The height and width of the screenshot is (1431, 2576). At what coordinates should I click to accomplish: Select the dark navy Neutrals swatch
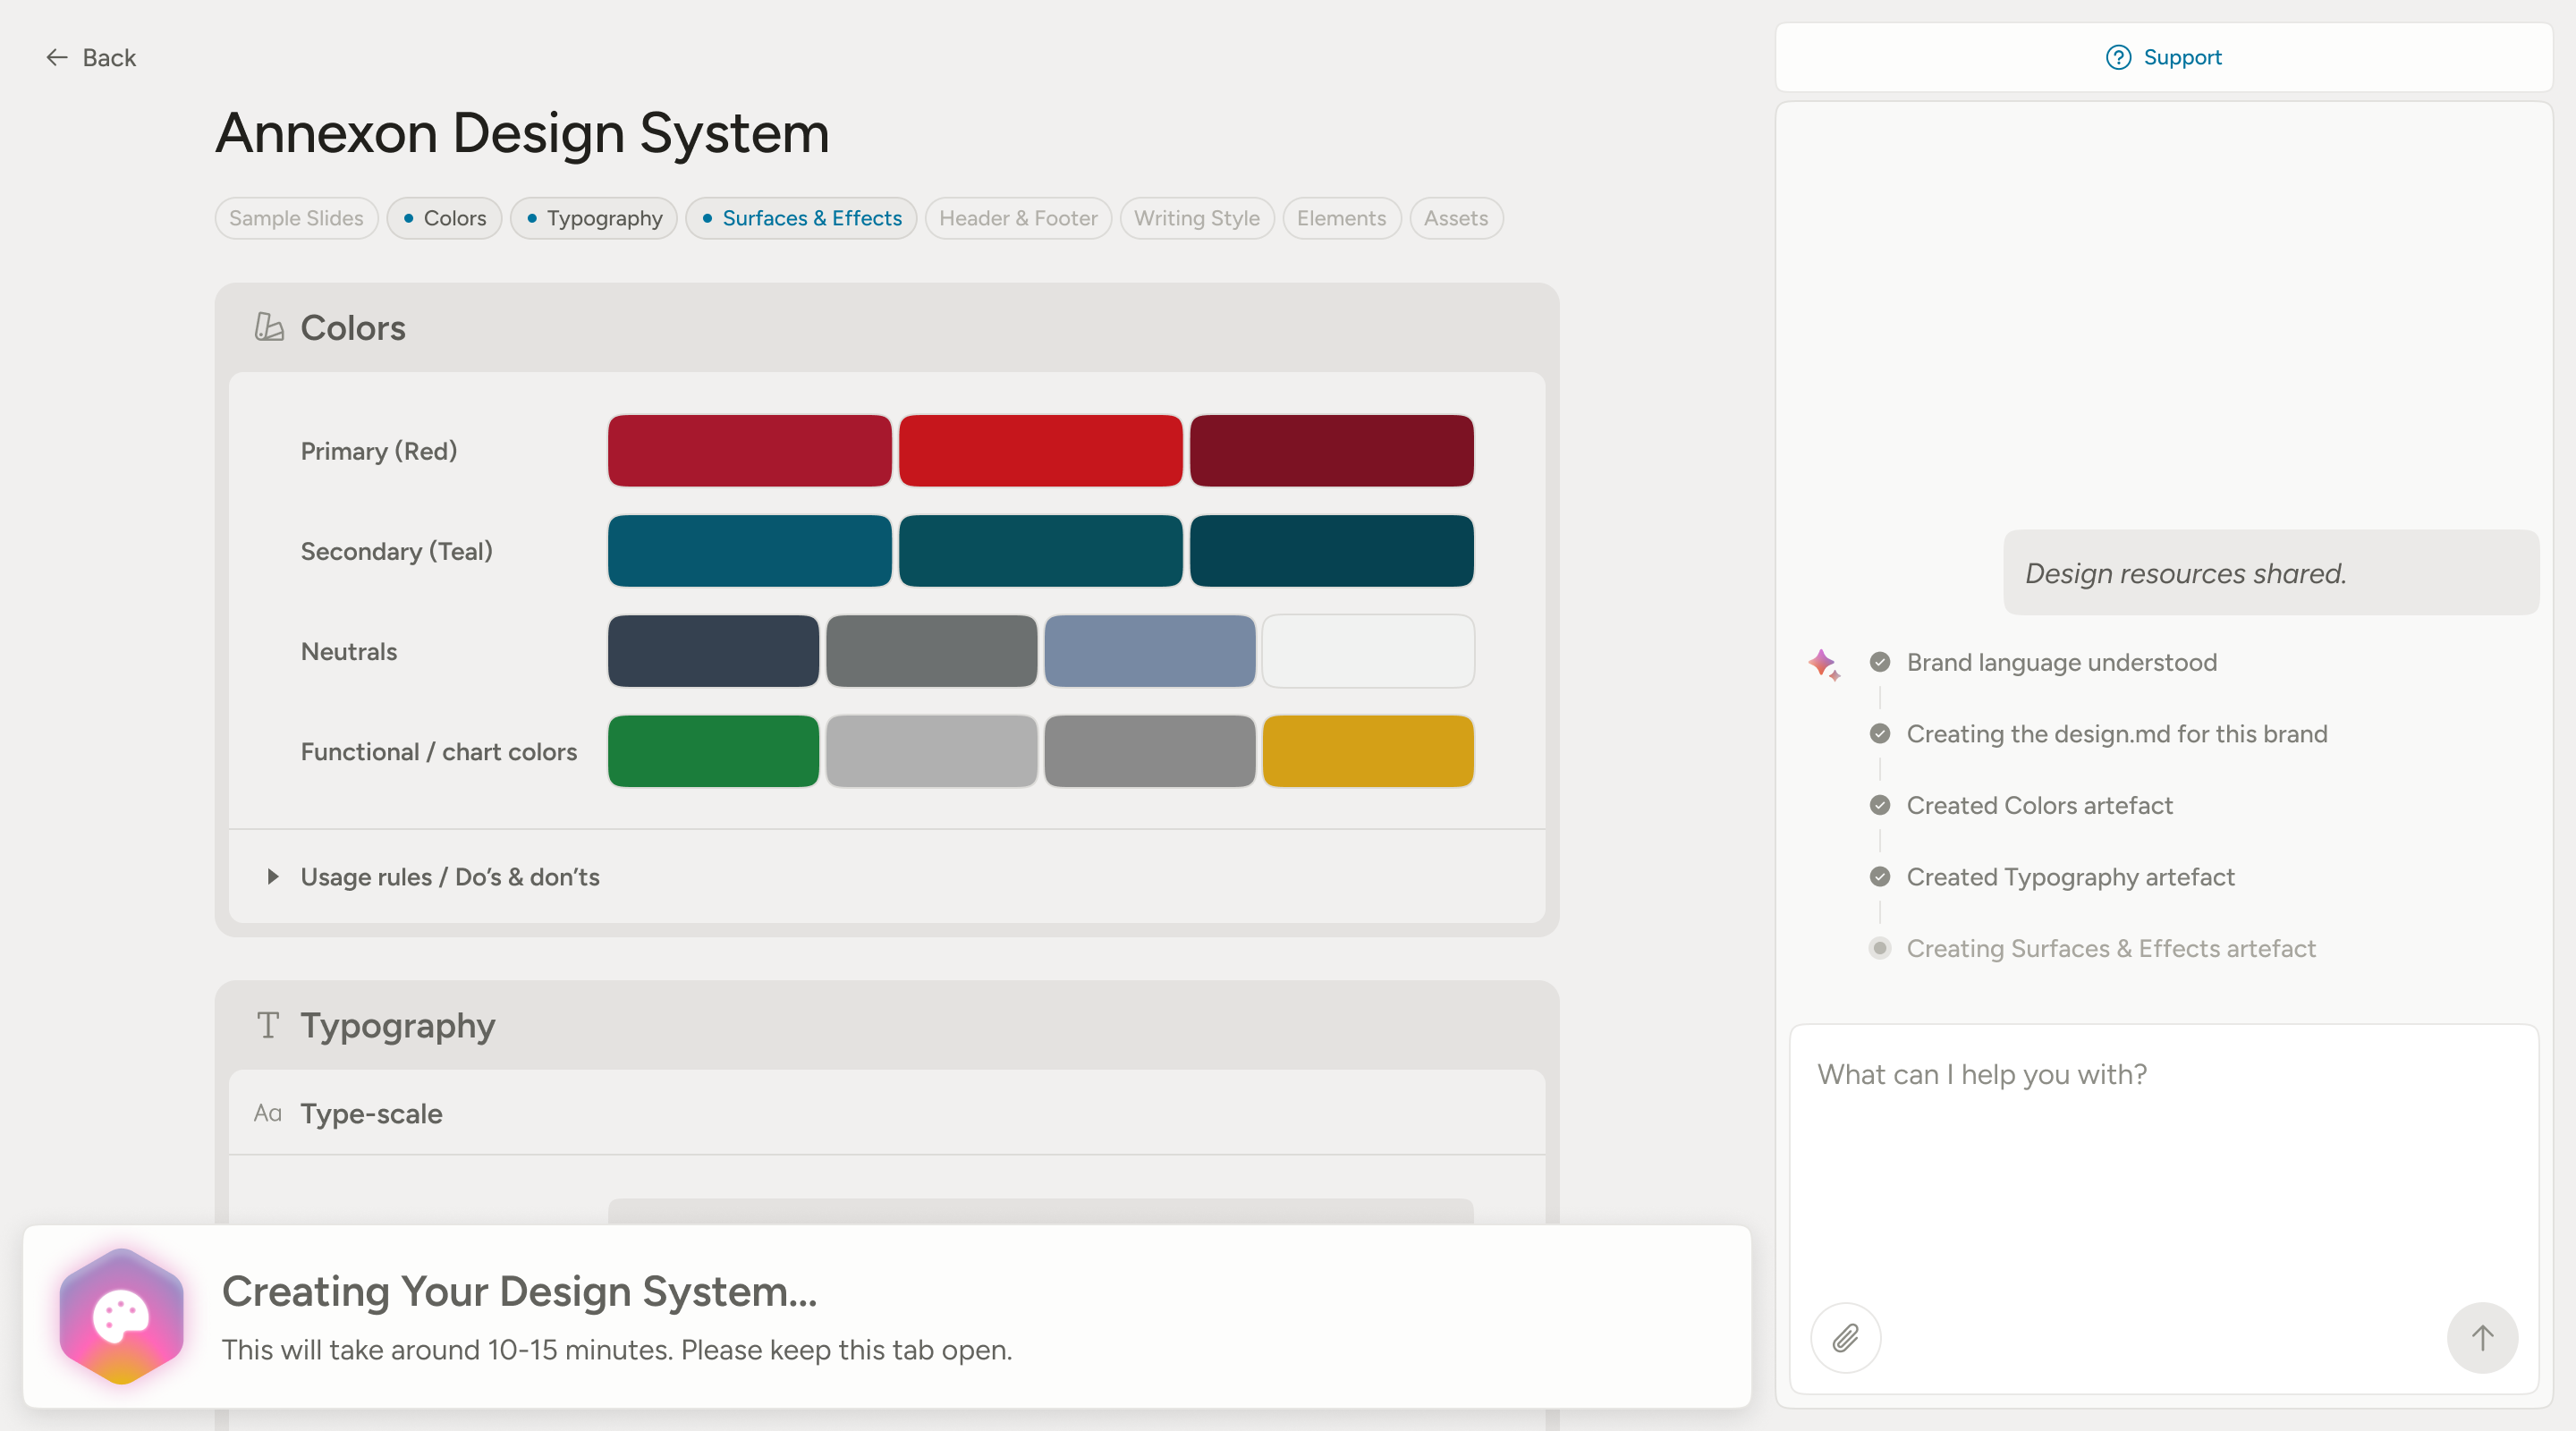pyautogui.click(x=713, y=651)
